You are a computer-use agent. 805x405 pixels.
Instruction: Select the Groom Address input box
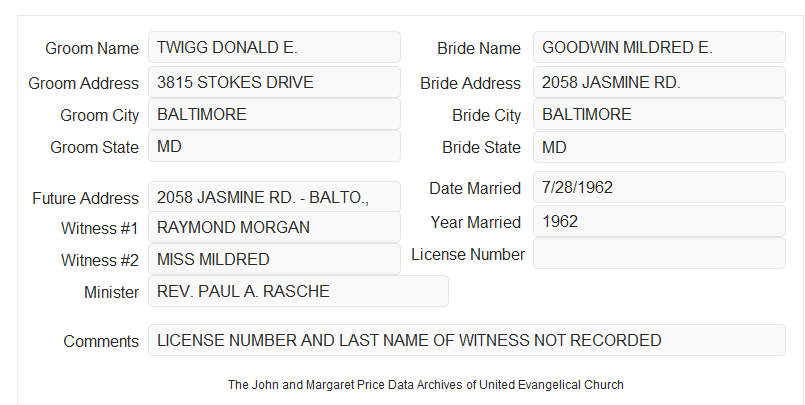(x=274, y=82)
